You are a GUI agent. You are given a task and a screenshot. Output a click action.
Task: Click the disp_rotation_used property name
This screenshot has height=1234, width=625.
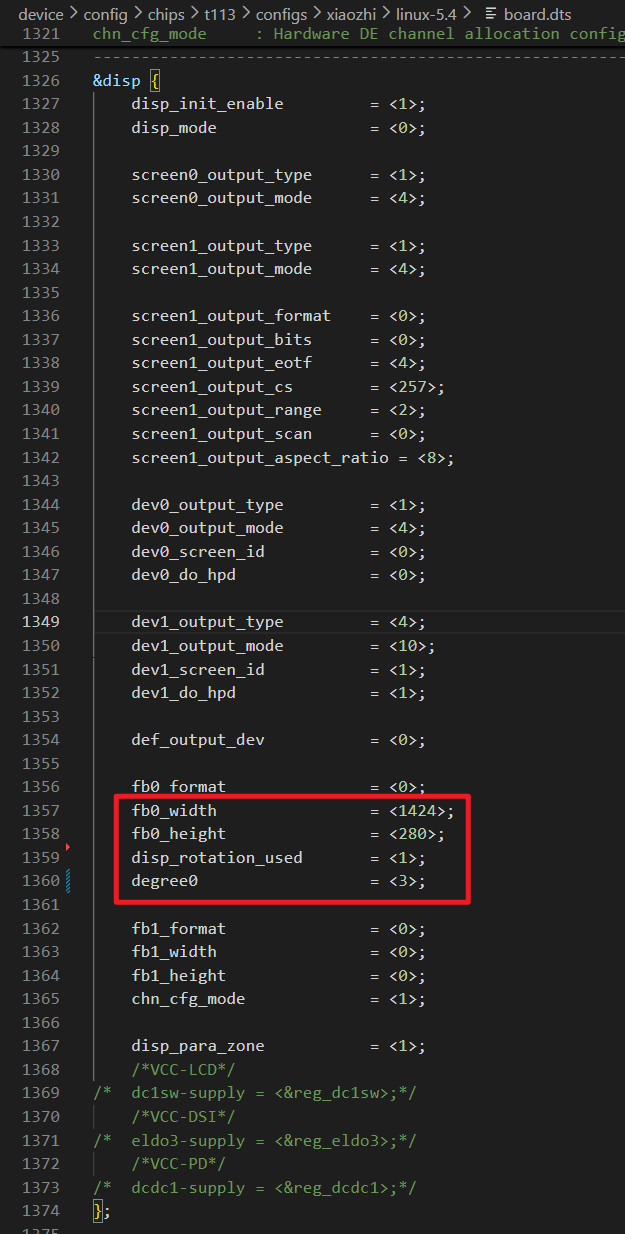[x=217, y=857]
